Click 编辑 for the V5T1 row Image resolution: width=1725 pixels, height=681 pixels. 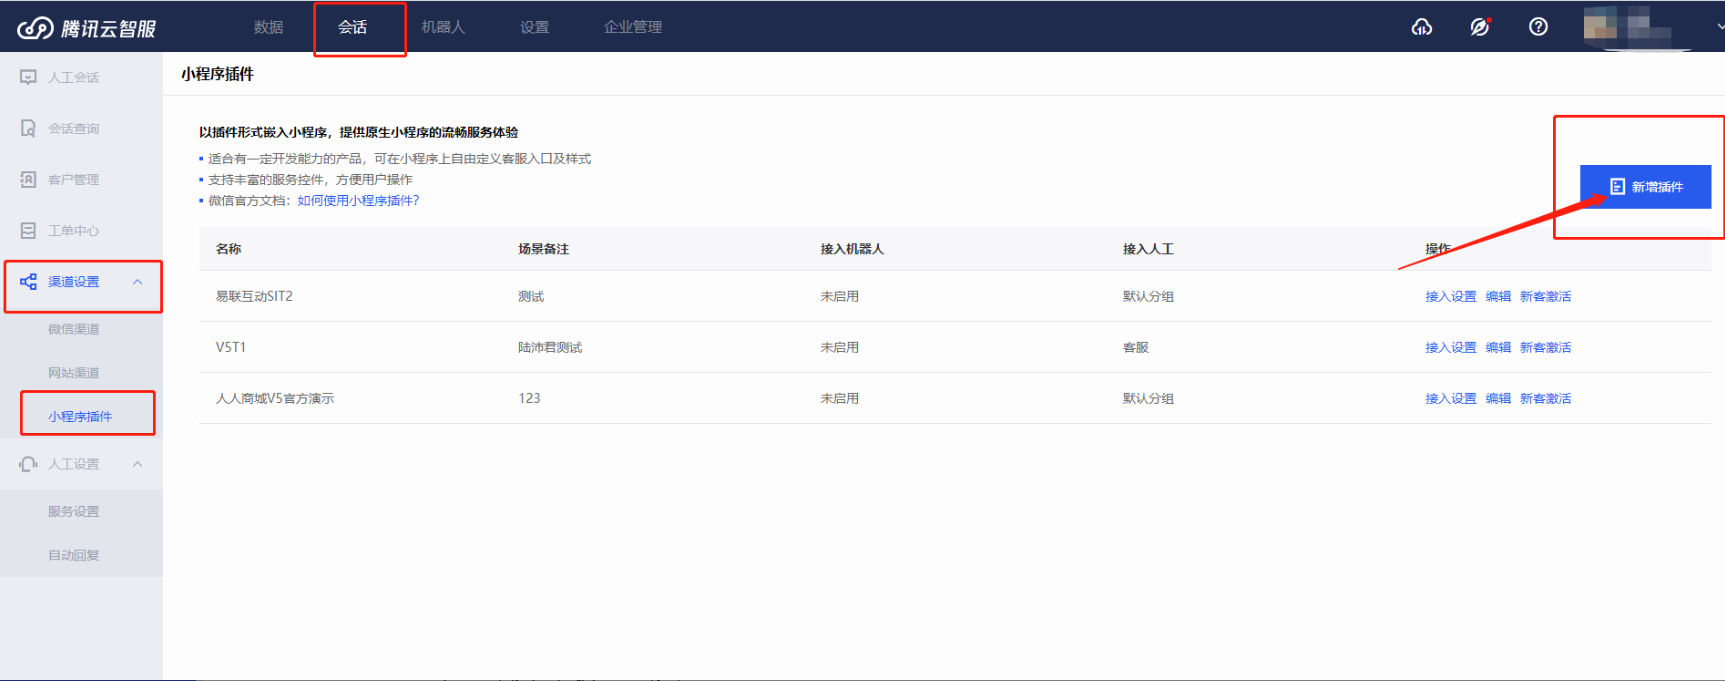pyautogui.click(x=1498, y=347)
